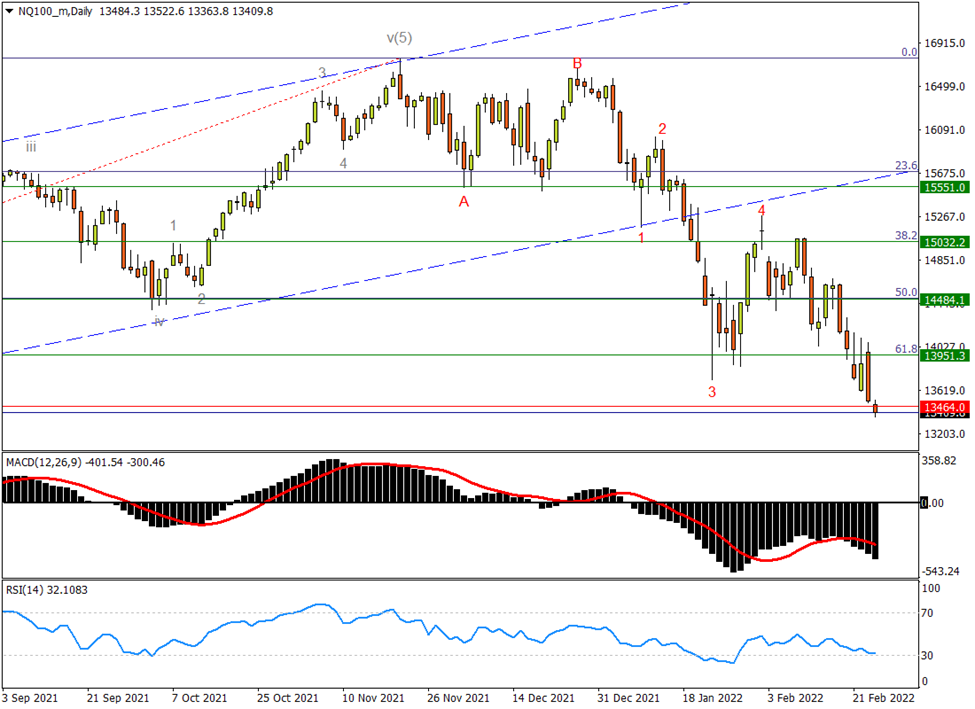
Task: Click 16915.0 on the price axis
Action: pos(945,44)
